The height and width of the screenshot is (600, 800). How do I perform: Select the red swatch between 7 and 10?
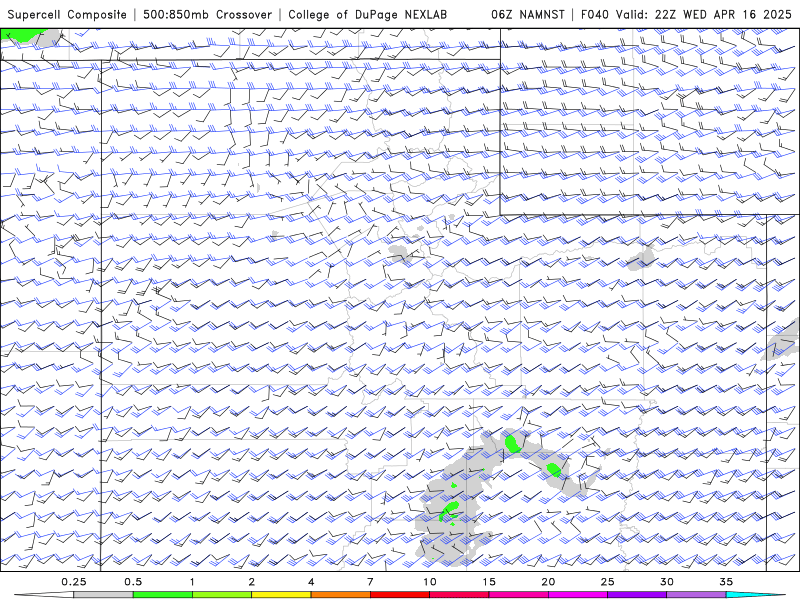point(399,595)
